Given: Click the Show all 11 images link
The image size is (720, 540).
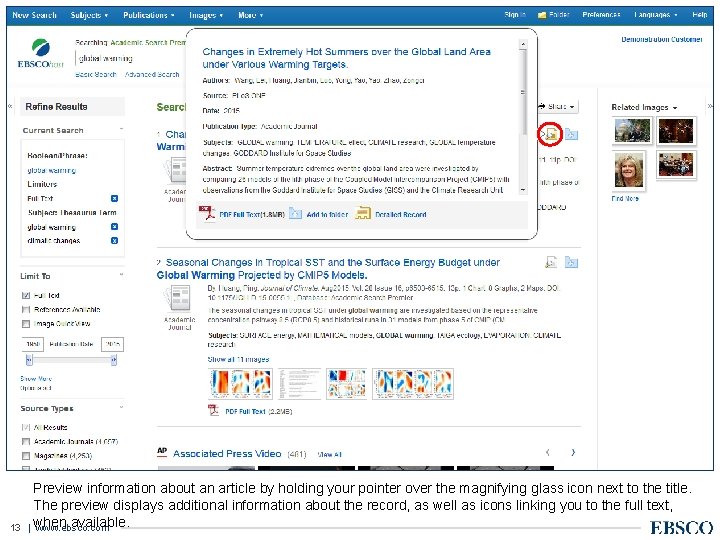Looking at the screenshot, I should [238, 359].
